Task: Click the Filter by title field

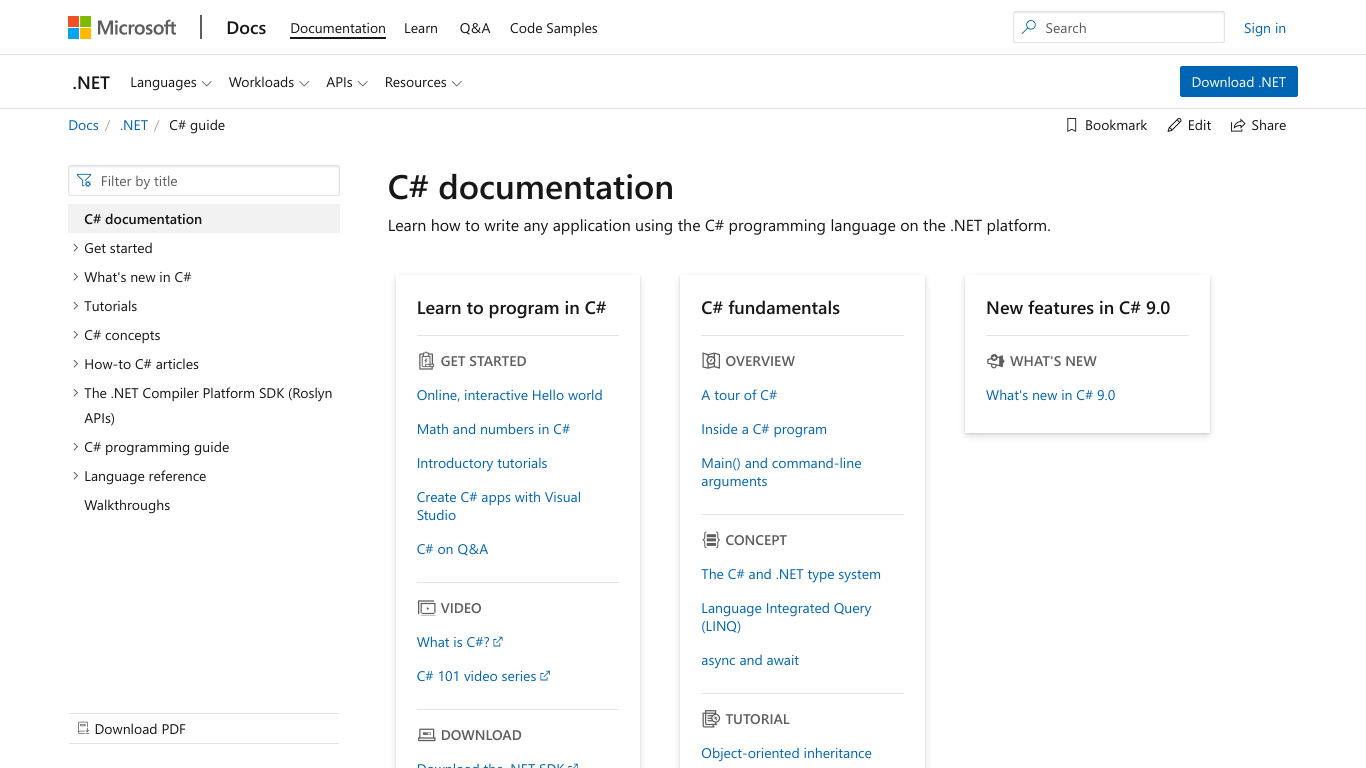Action: [204, 181]
